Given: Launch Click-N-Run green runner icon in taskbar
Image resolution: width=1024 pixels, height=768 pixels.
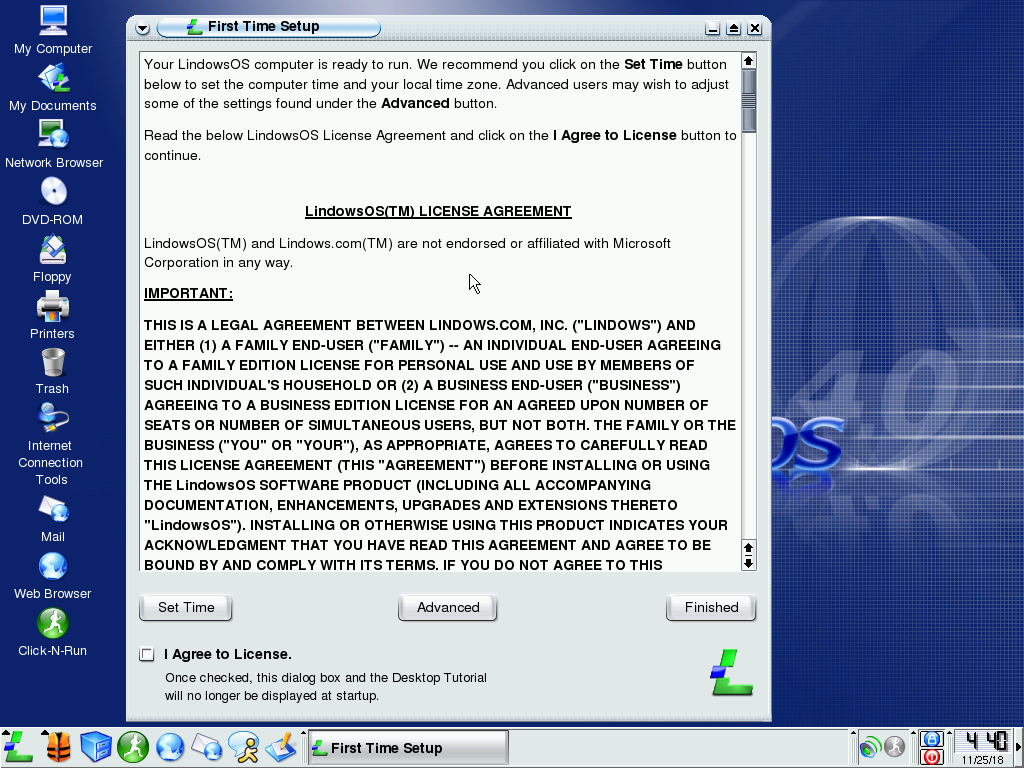Looking at the screenshot, I should click(133, 746).
